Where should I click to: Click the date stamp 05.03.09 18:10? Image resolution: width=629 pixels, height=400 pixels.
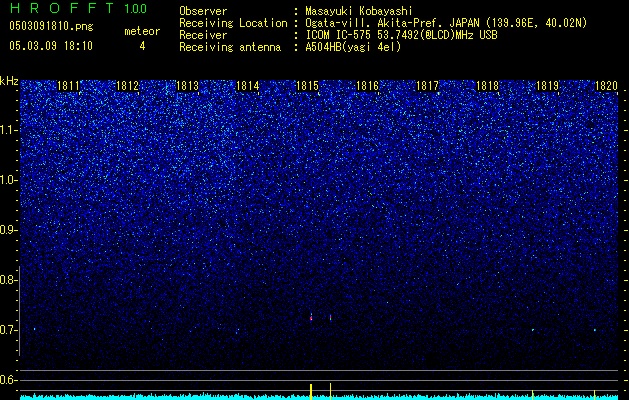point(51,46)
